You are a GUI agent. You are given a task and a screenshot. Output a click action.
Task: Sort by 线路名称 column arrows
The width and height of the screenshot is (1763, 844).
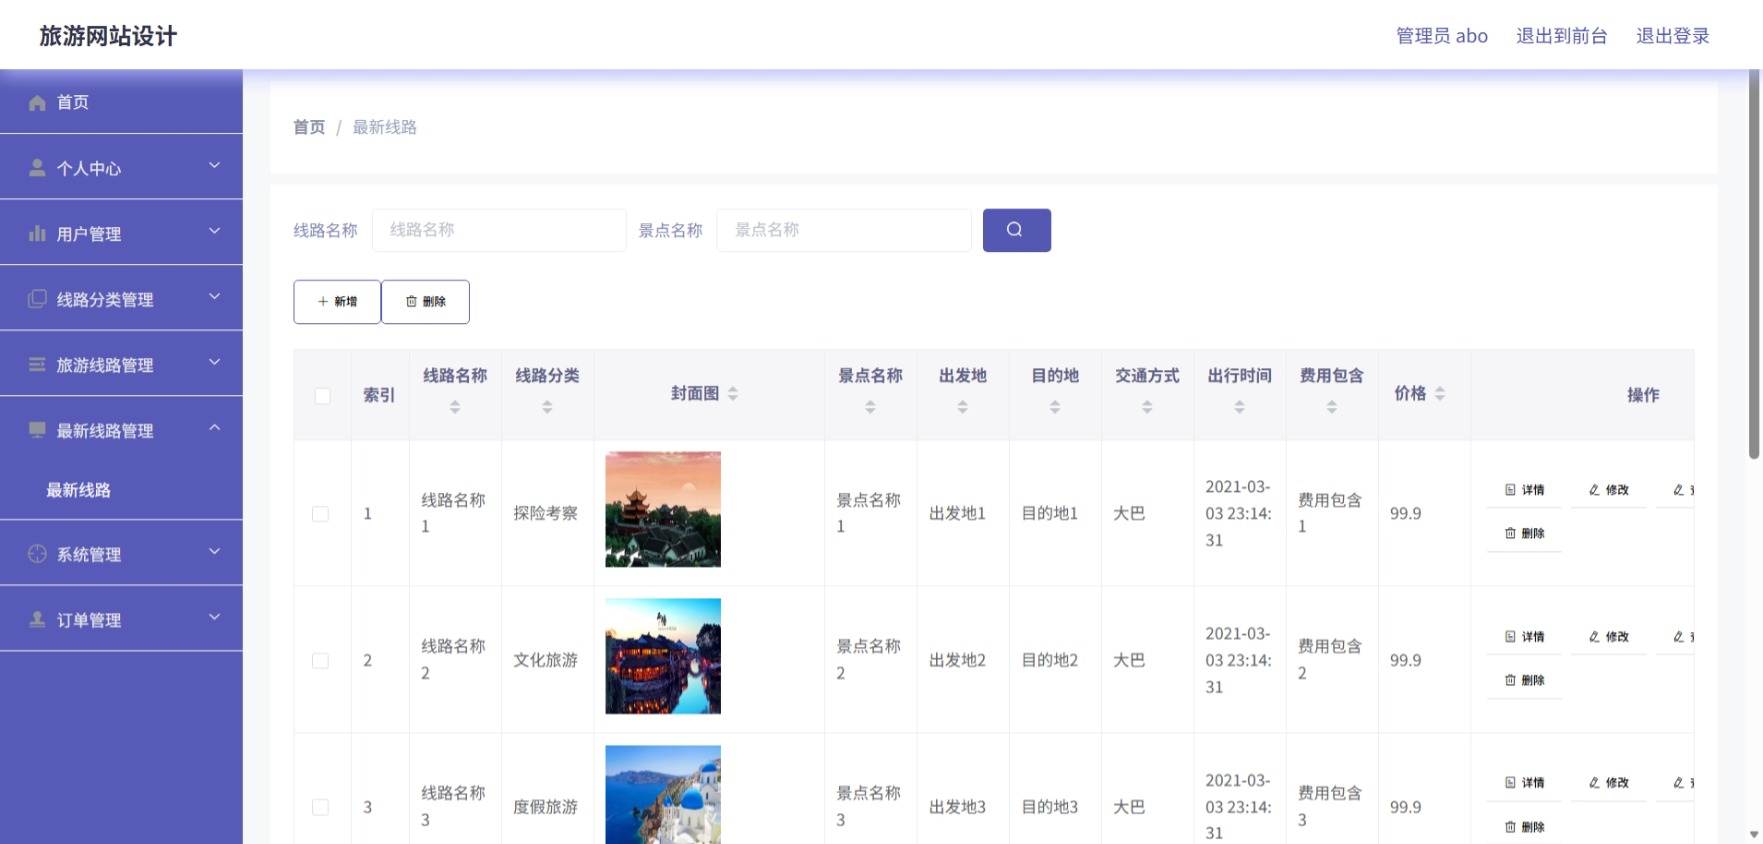[455, 407]
